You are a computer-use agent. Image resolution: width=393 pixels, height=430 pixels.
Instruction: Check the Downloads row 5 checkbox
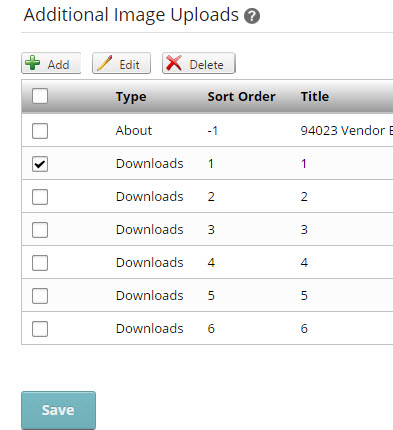point(40,296)
